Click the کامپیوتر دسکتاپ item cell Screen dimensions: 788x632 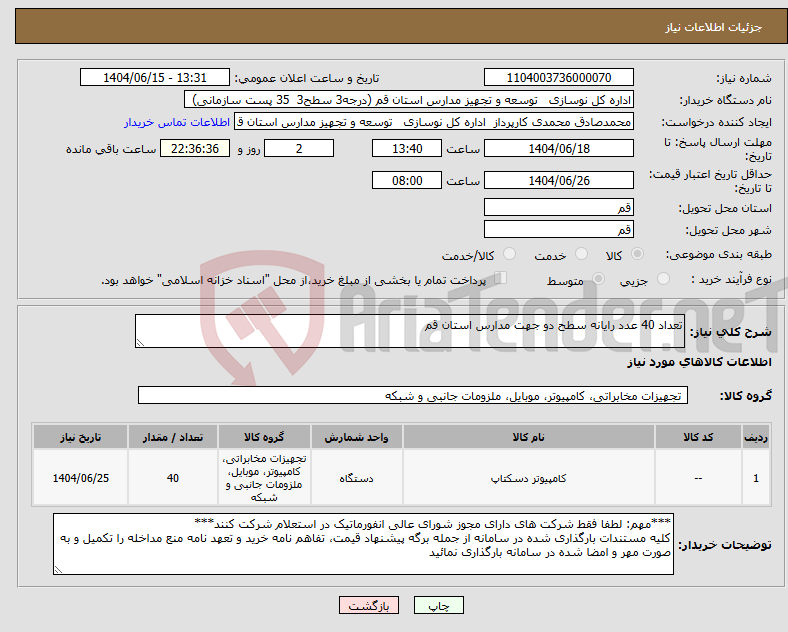[x=528, y=478]
